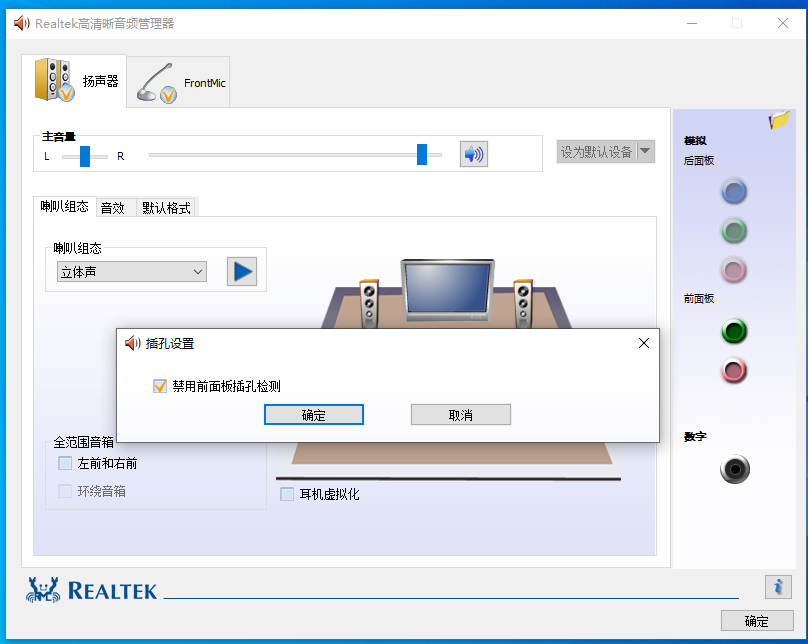The height and width of the screenshot is (644, 808).
Task: Toggle the 左前和右前 checkbox
Action: click(66, 464)
